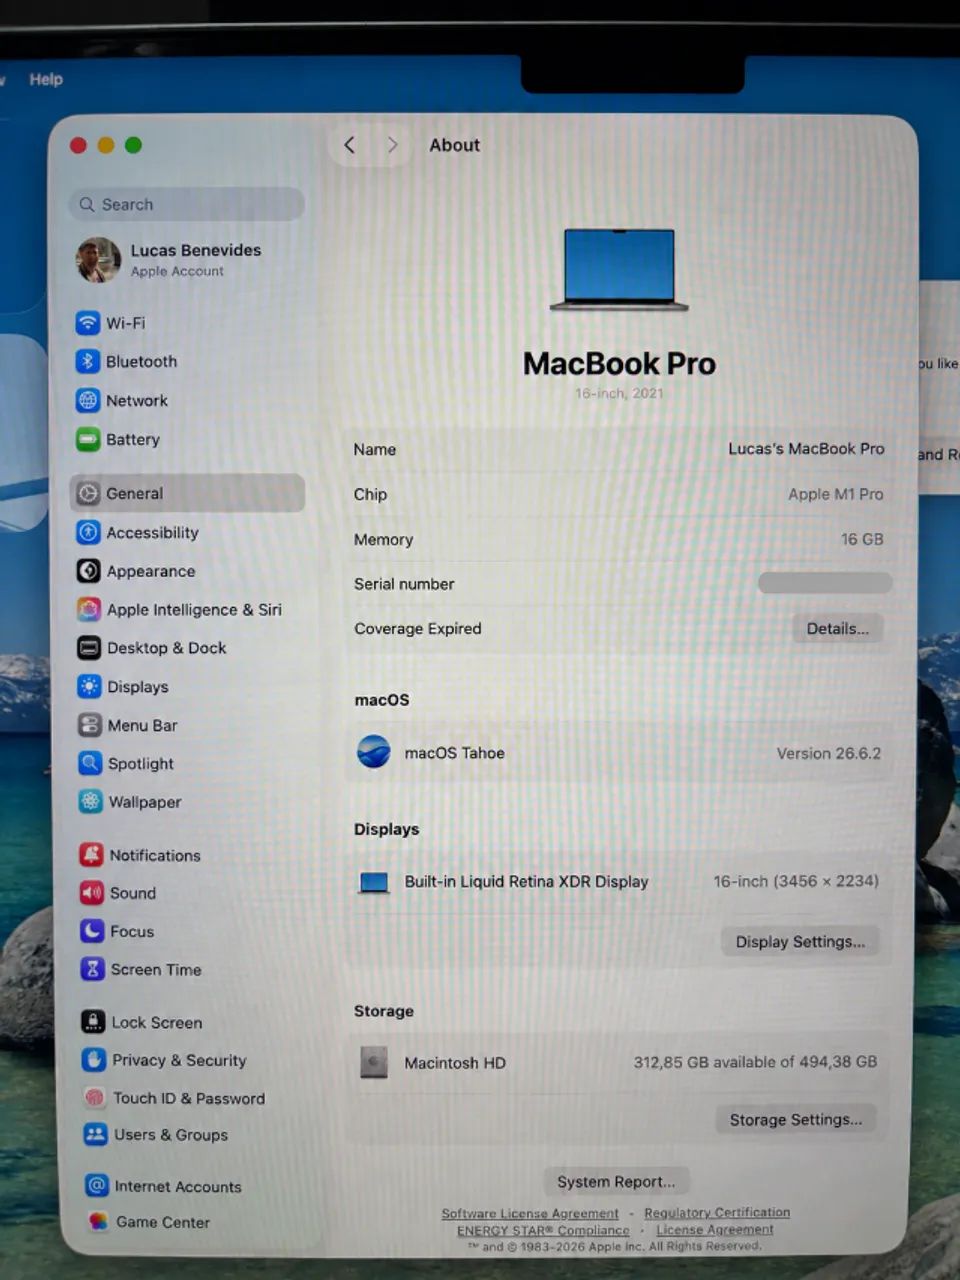This screenshot has height=1280, width=960.
Task: Click 312,85 GB available storage text
Action: coord(755,1062)
